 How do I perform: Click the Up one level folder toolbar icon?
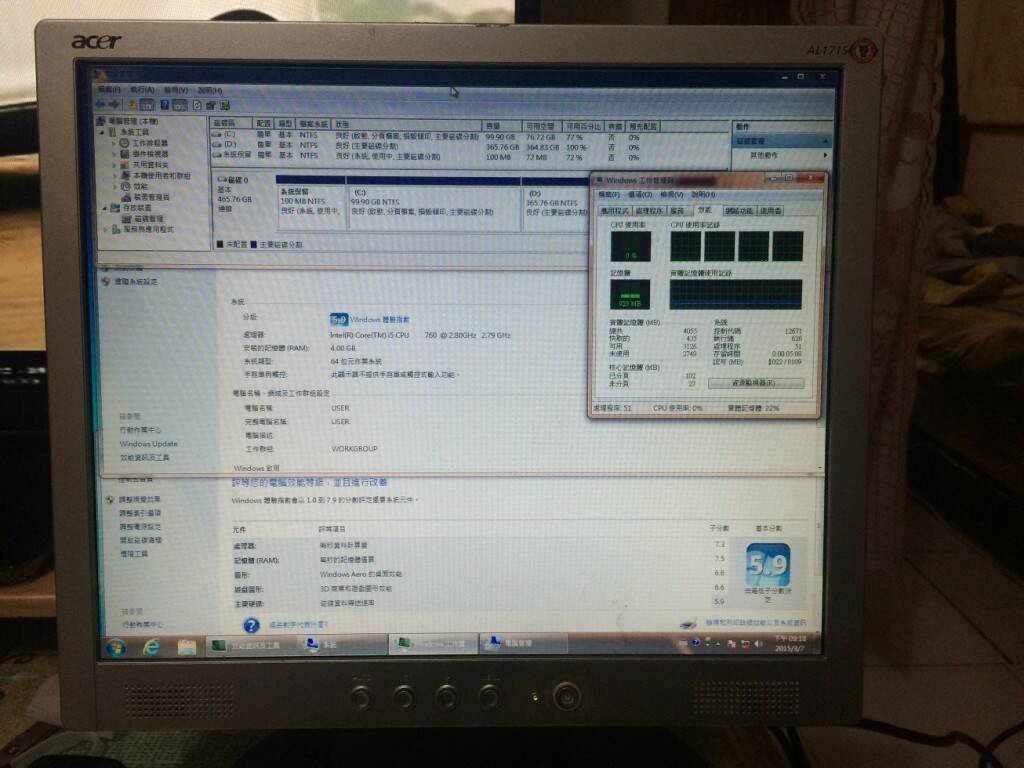[133, 104]
